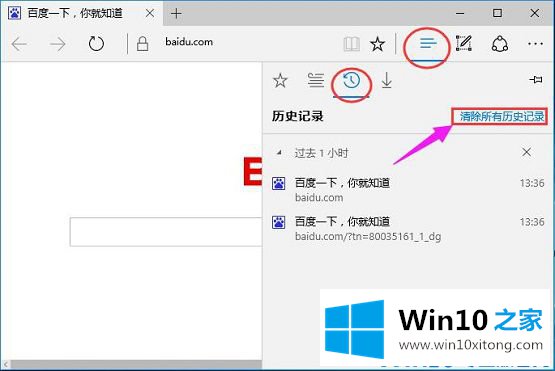555x371 pixels.
Task: Click the baidu.com address bar text
Action: [189, 42]
